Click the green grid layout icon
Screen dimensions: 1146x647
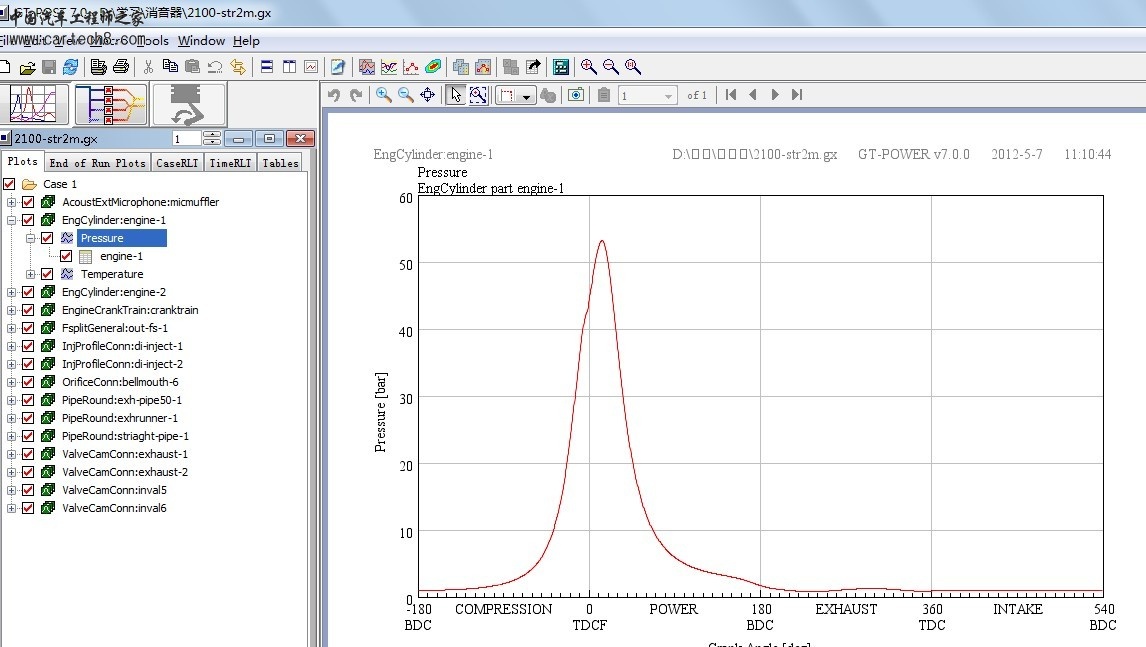561,67
